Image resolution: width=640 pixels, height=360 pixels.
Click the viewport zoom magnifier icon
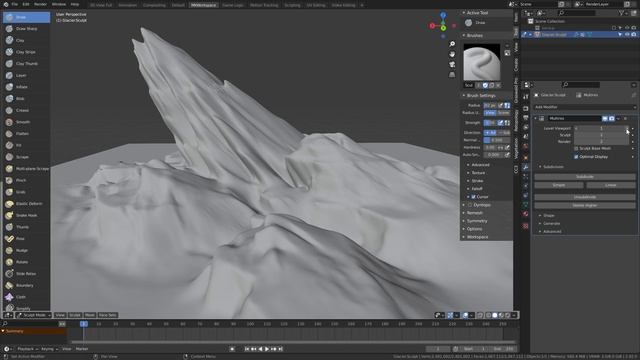[452, 44]
